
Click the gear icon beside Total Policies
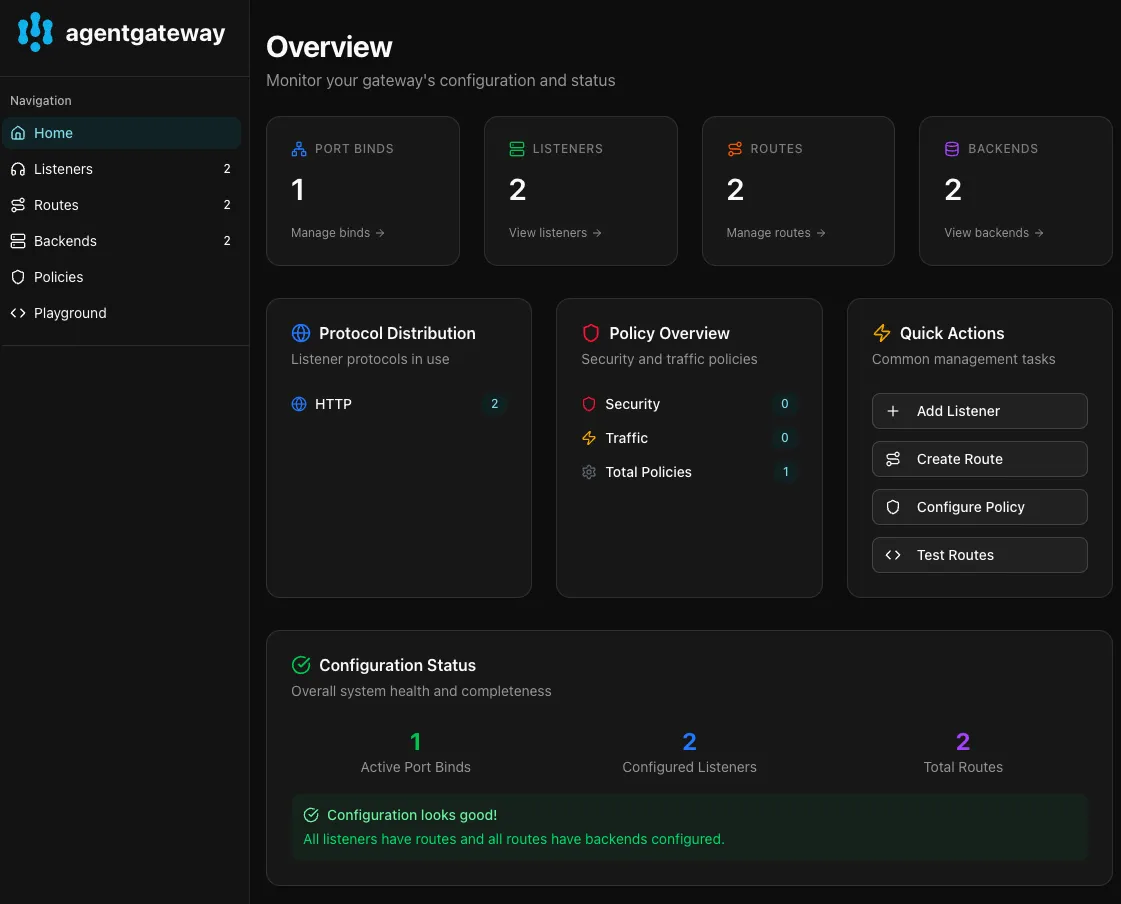tap(589, 472)
